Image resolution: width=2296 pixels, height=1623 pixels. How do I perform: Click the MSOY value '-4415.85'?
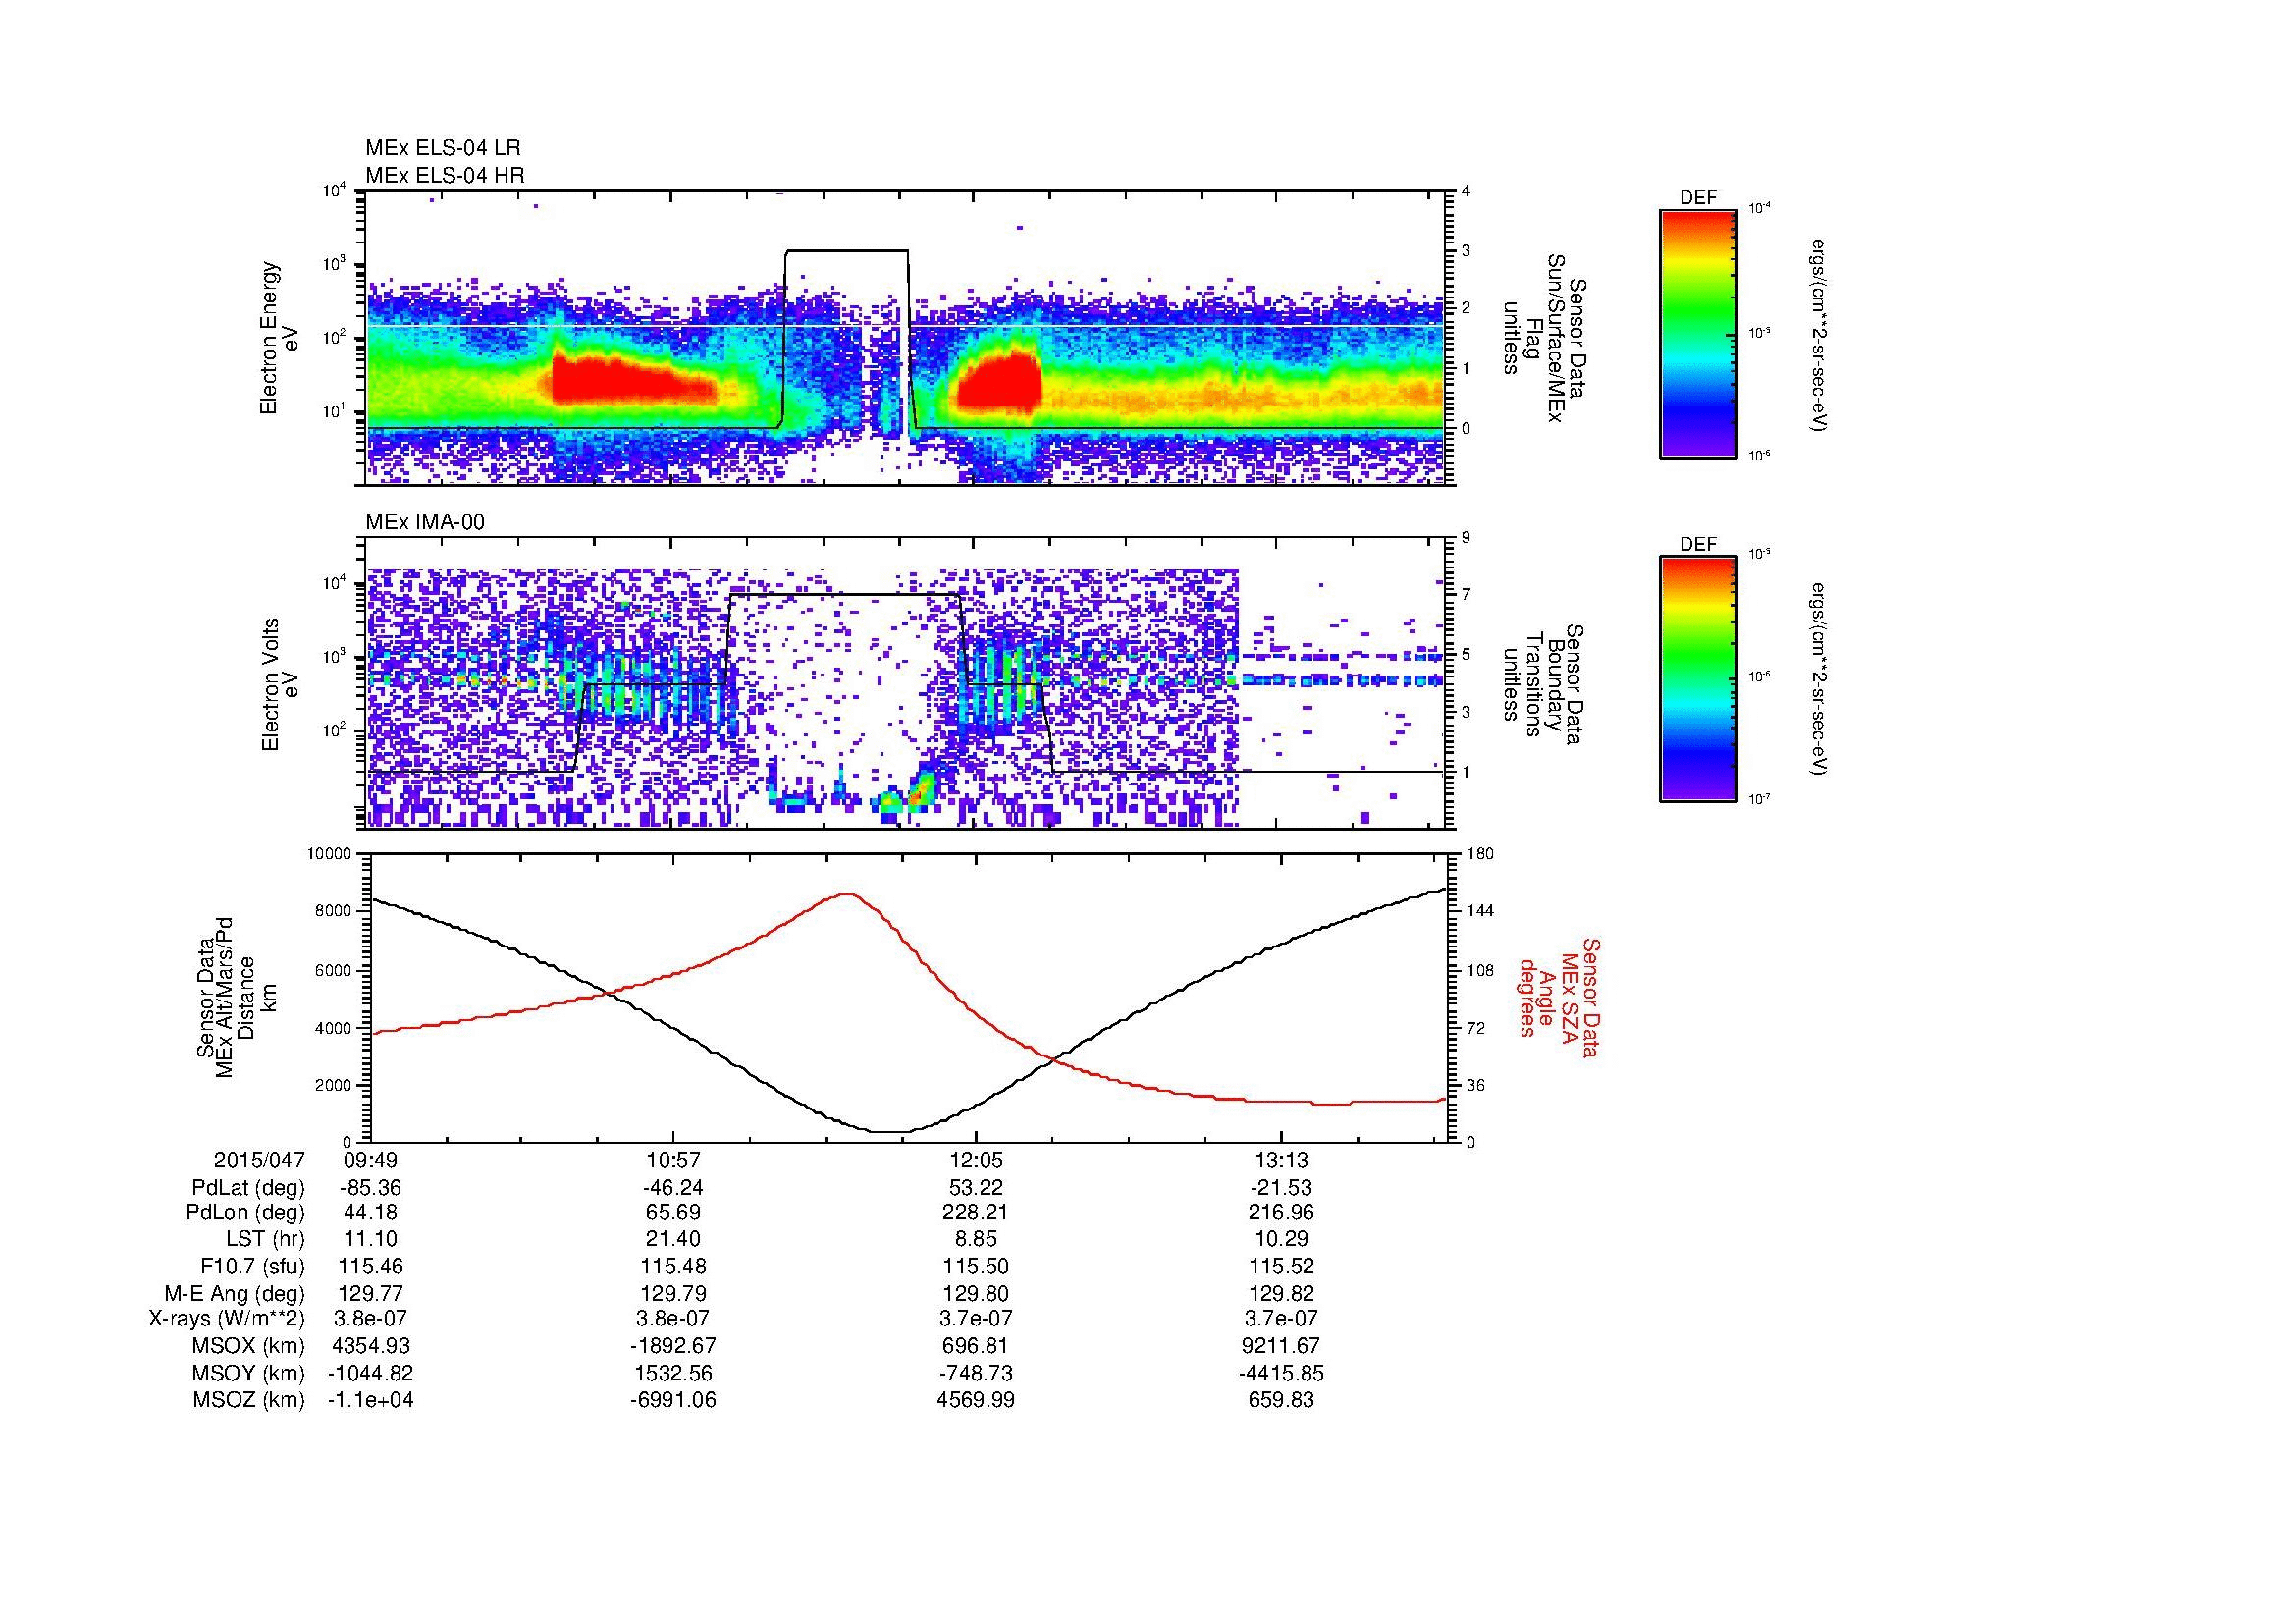[x=1281, y=1374]
